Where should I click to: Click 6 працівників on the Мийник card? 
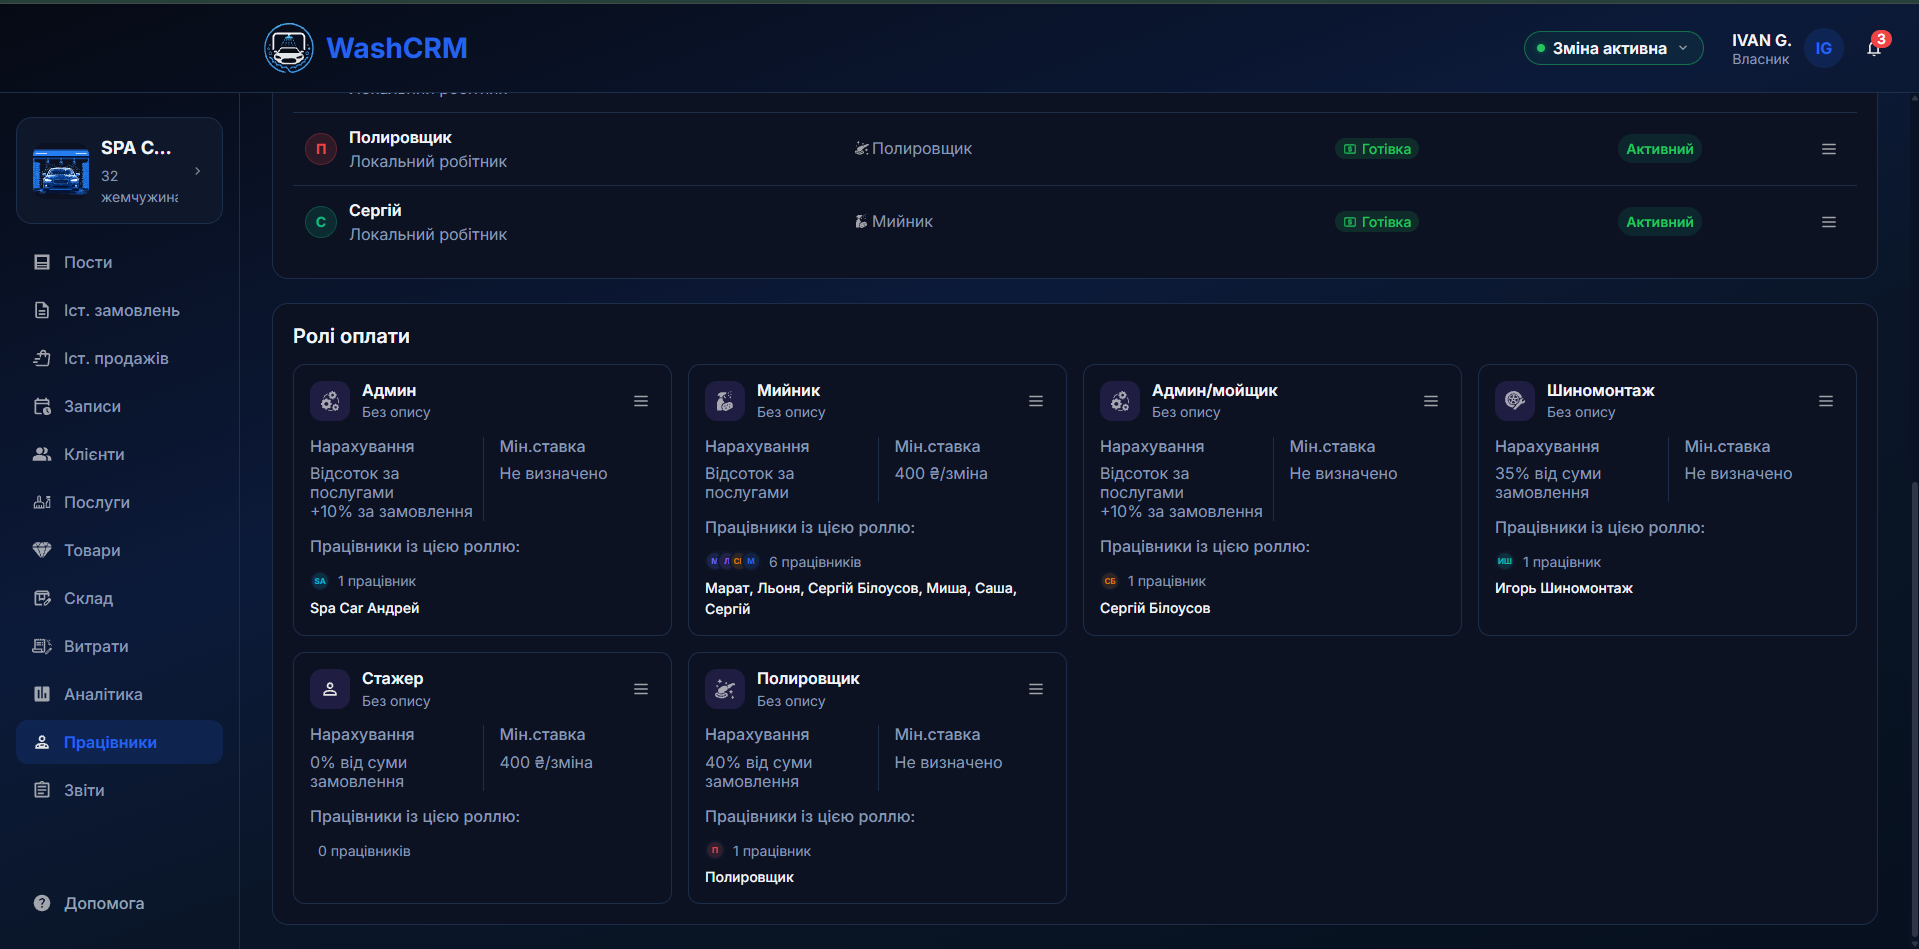click(x=815, y=562)
